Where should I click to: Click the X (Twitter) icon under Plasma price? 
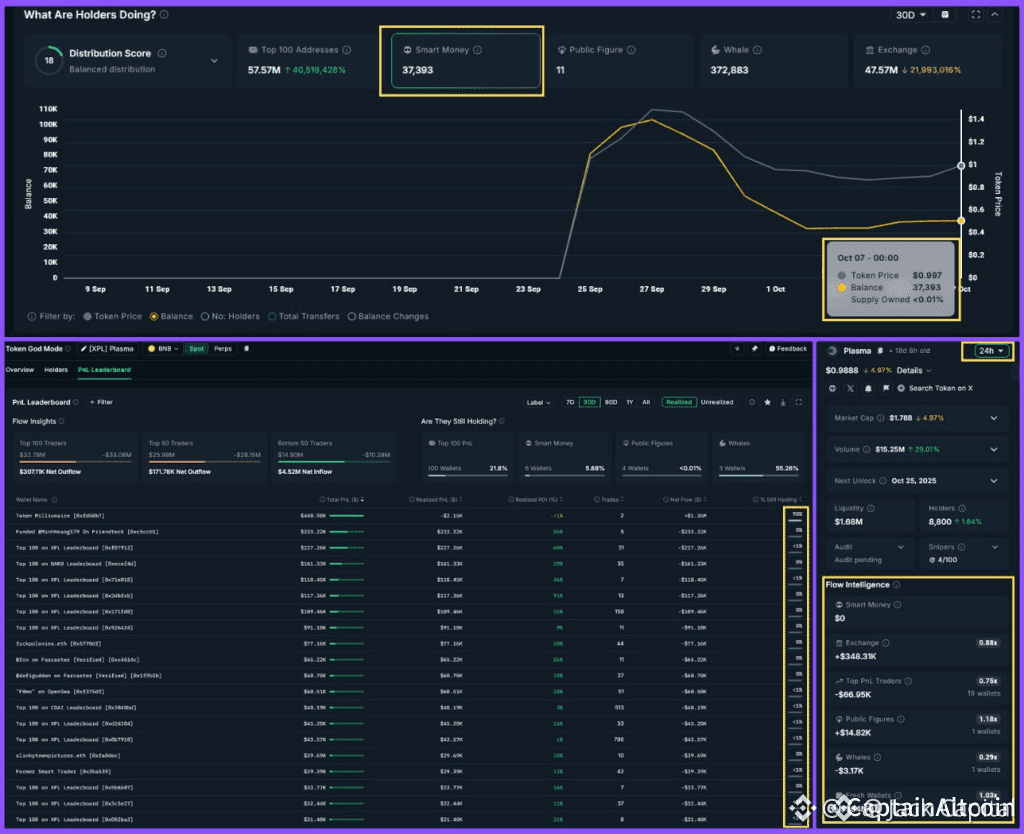[849, 387]
